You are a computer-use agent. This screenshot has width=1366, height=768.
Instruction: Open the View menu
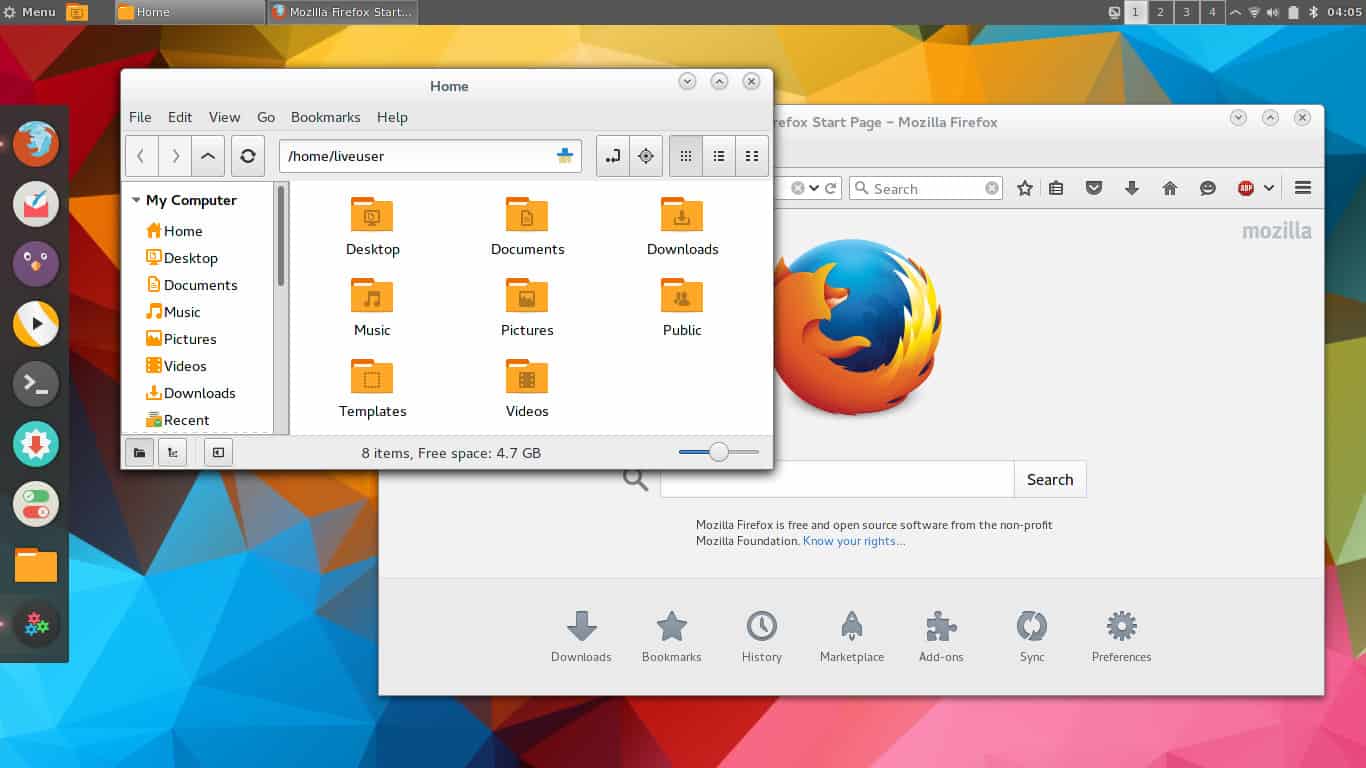click(224, 117)
